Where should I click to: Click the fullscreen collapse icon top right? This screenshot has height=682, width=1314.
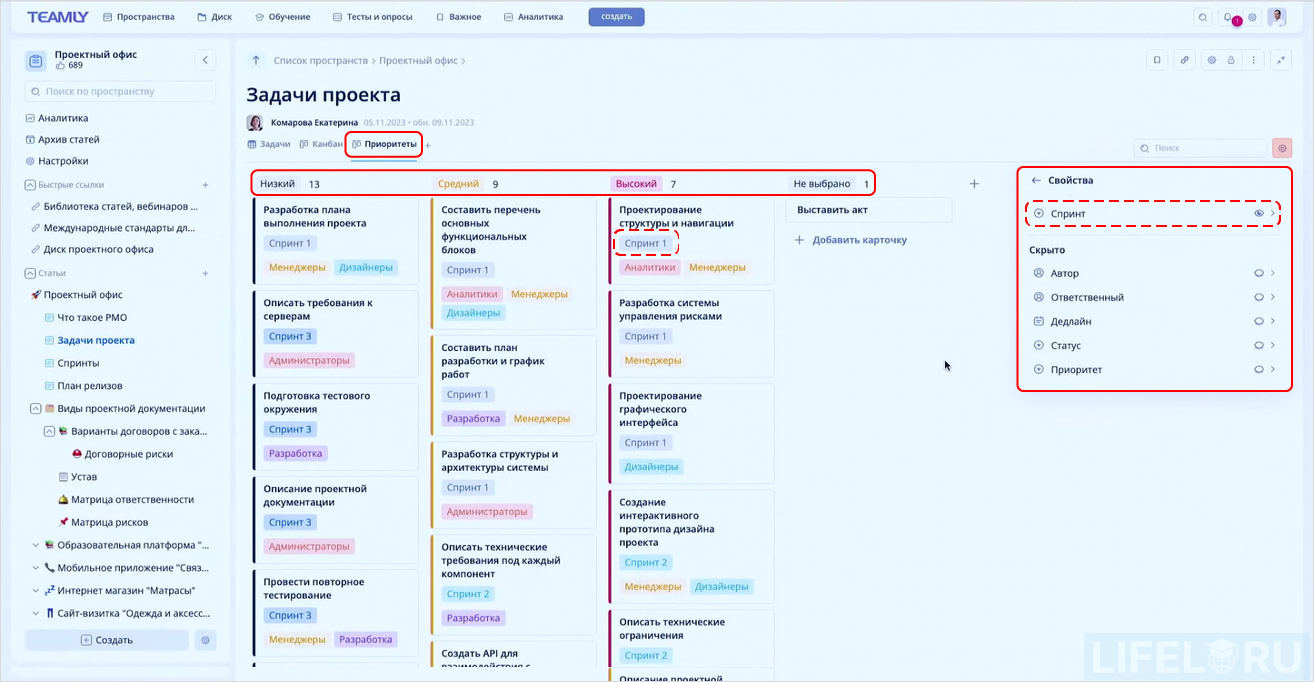click(1281, 60)
